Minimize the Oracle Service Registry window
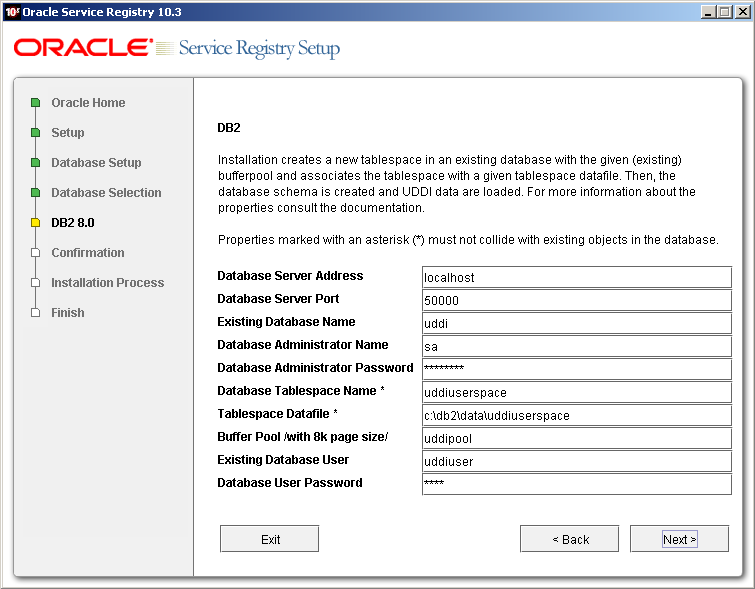 tap(708, 12)
